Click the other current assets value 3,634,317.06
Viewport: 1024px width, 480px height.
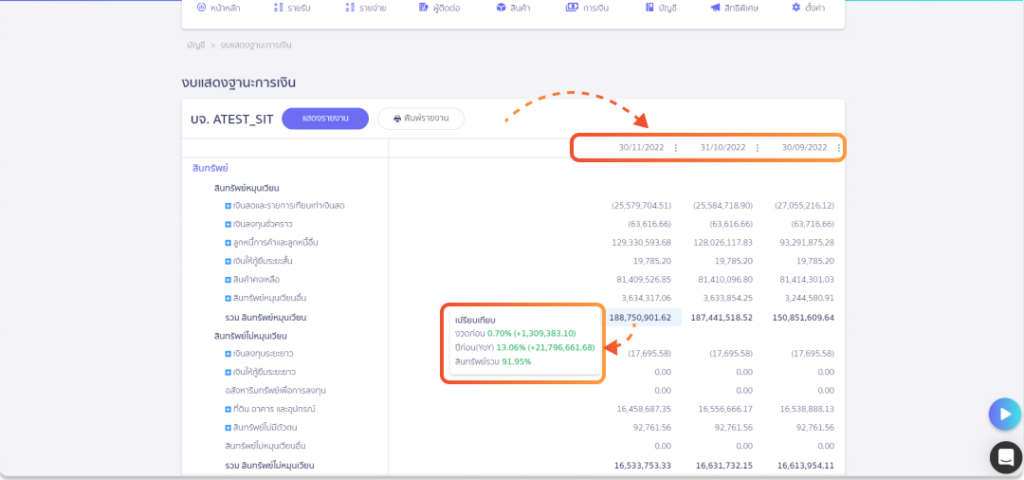point(647,298)
